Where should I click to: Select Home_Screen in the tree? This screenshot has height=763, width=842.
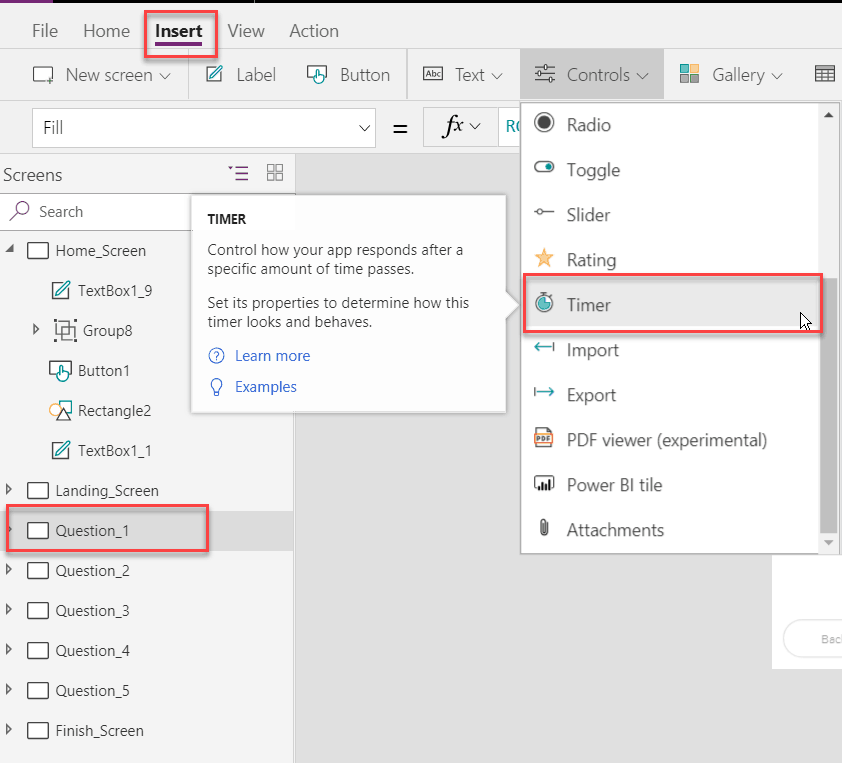100,251
